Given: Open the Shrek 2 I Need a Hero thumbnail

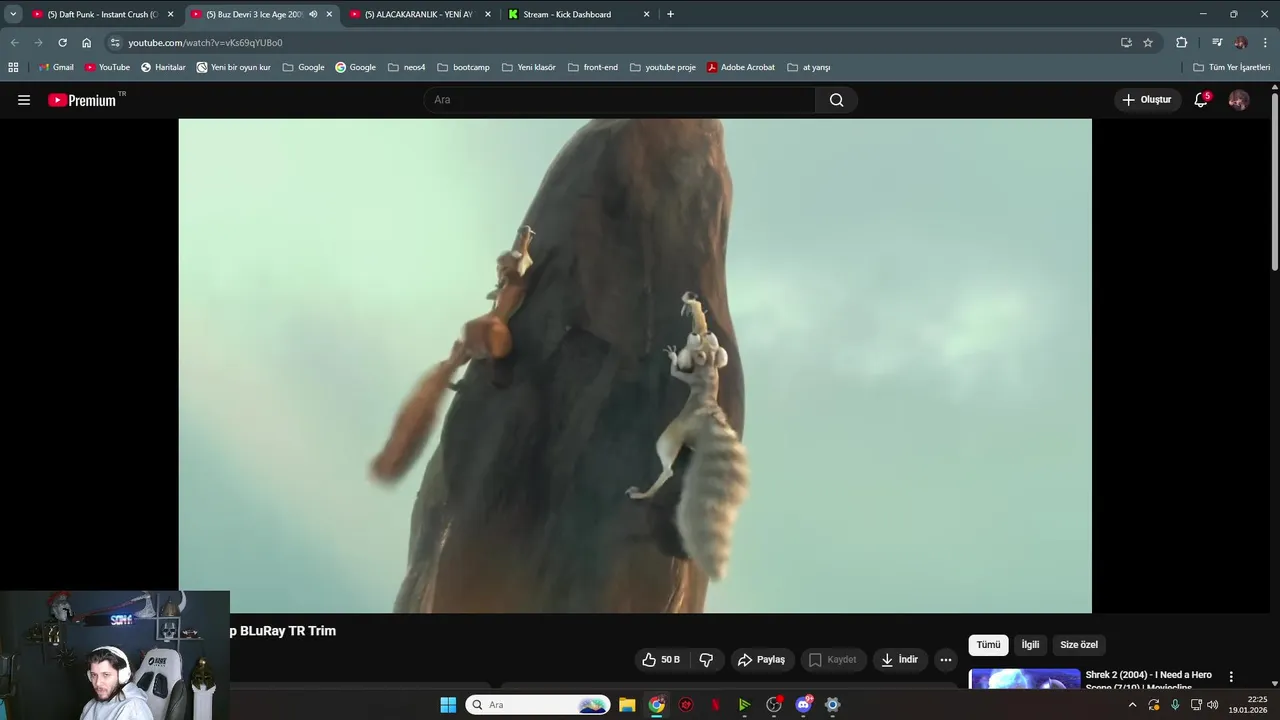Looking at the screenshot, I should (1025, 680).
